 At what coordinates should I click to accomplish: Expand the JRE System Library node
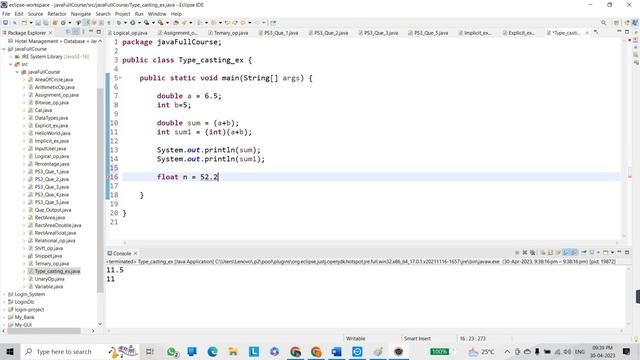tap(11, 57)
